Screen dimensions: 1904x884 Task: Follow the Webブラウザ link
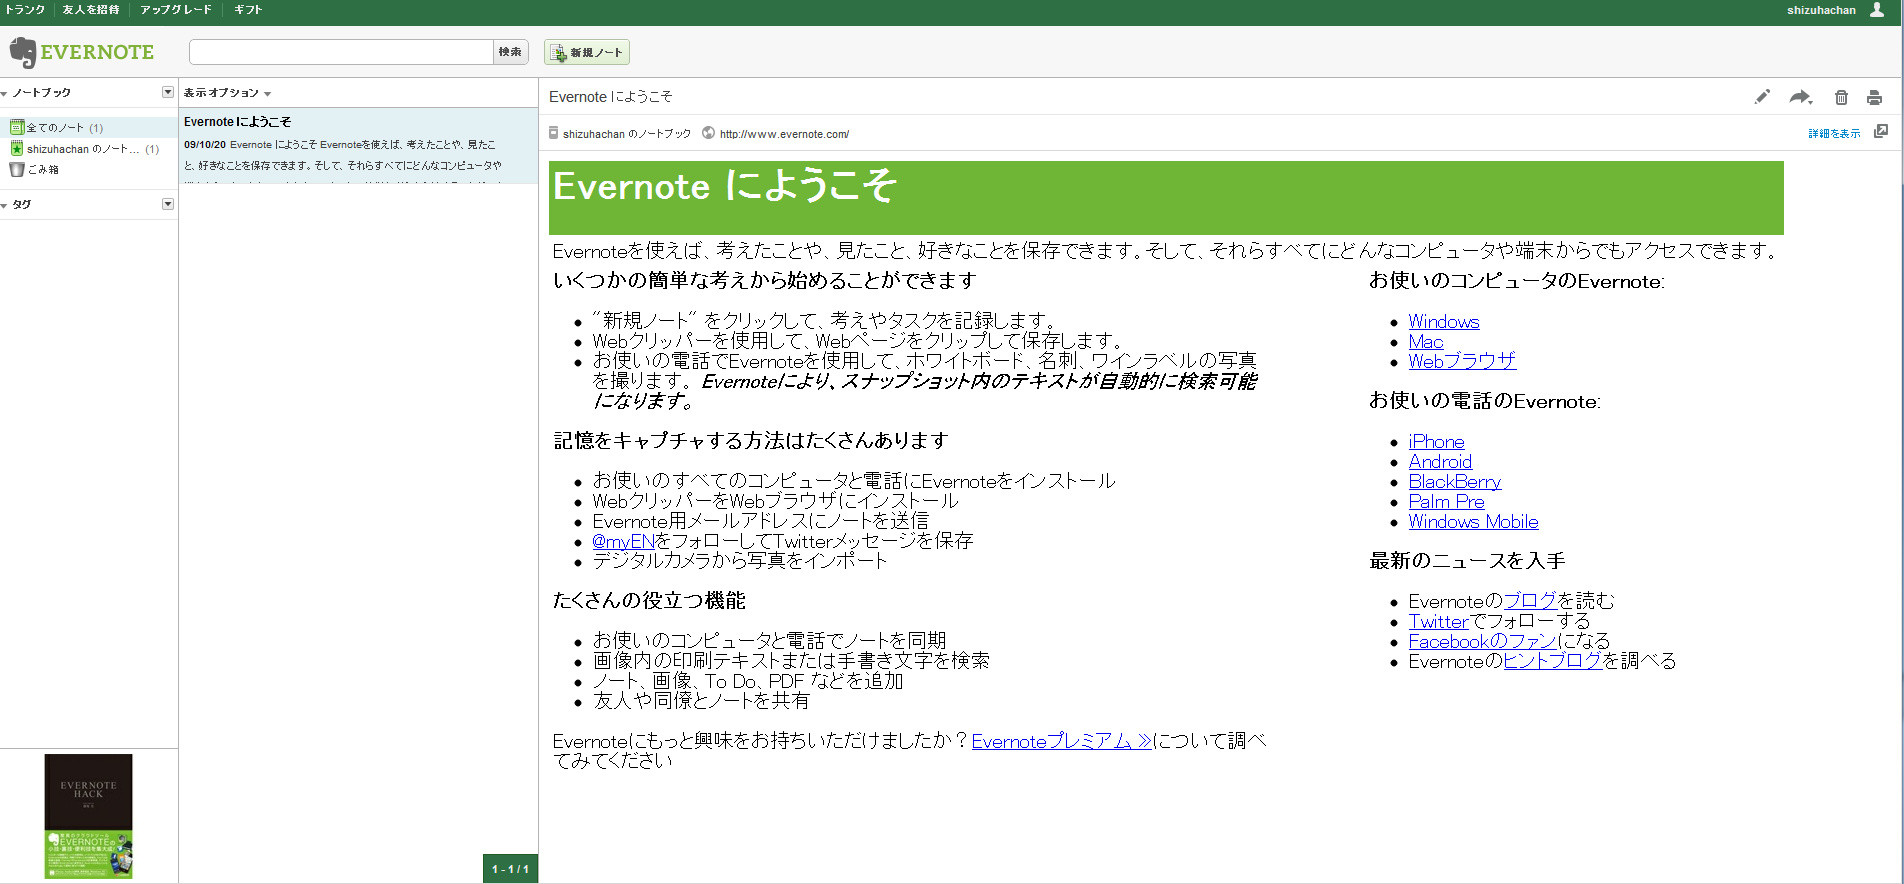coord(1462,362)
